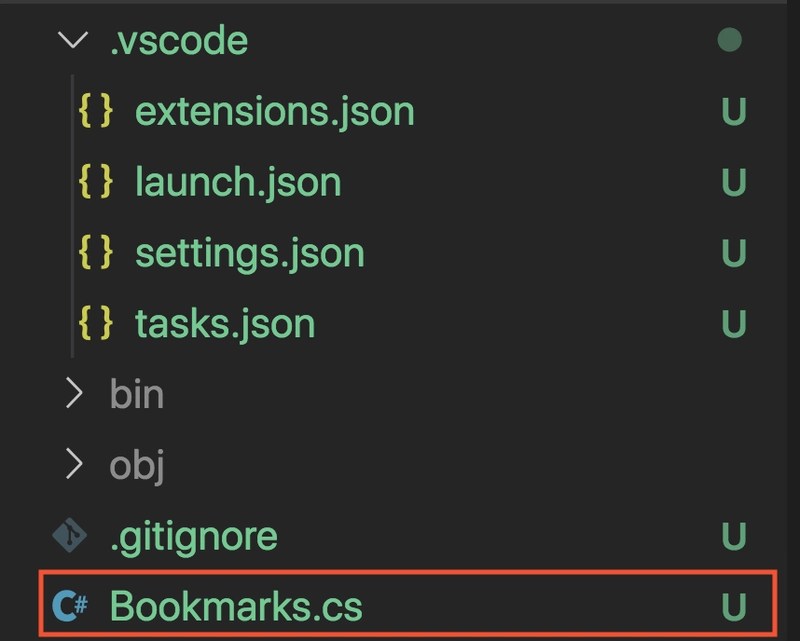The height and width of the screenshot is (641, 800).
Task: Select the obj folder label
Action: point(137,465)
